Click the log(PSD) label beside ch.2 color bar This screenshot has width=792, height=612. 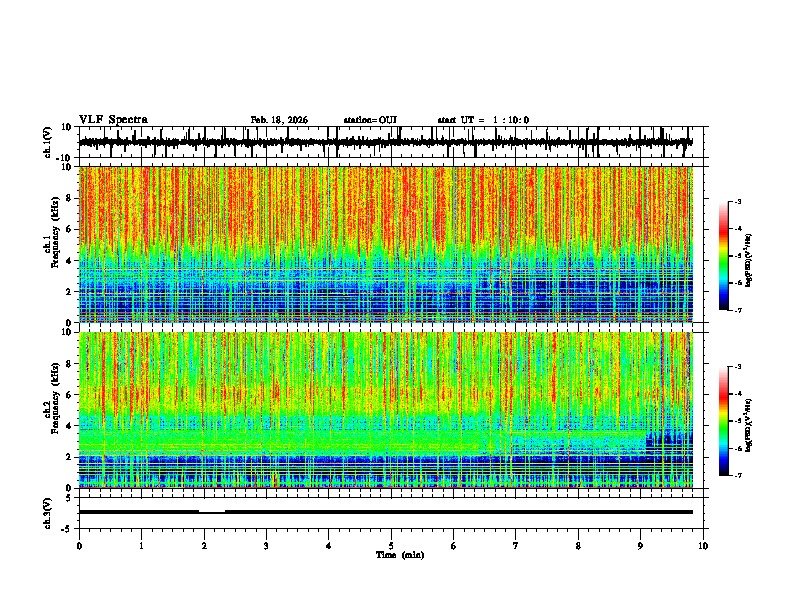click(749, 425)
